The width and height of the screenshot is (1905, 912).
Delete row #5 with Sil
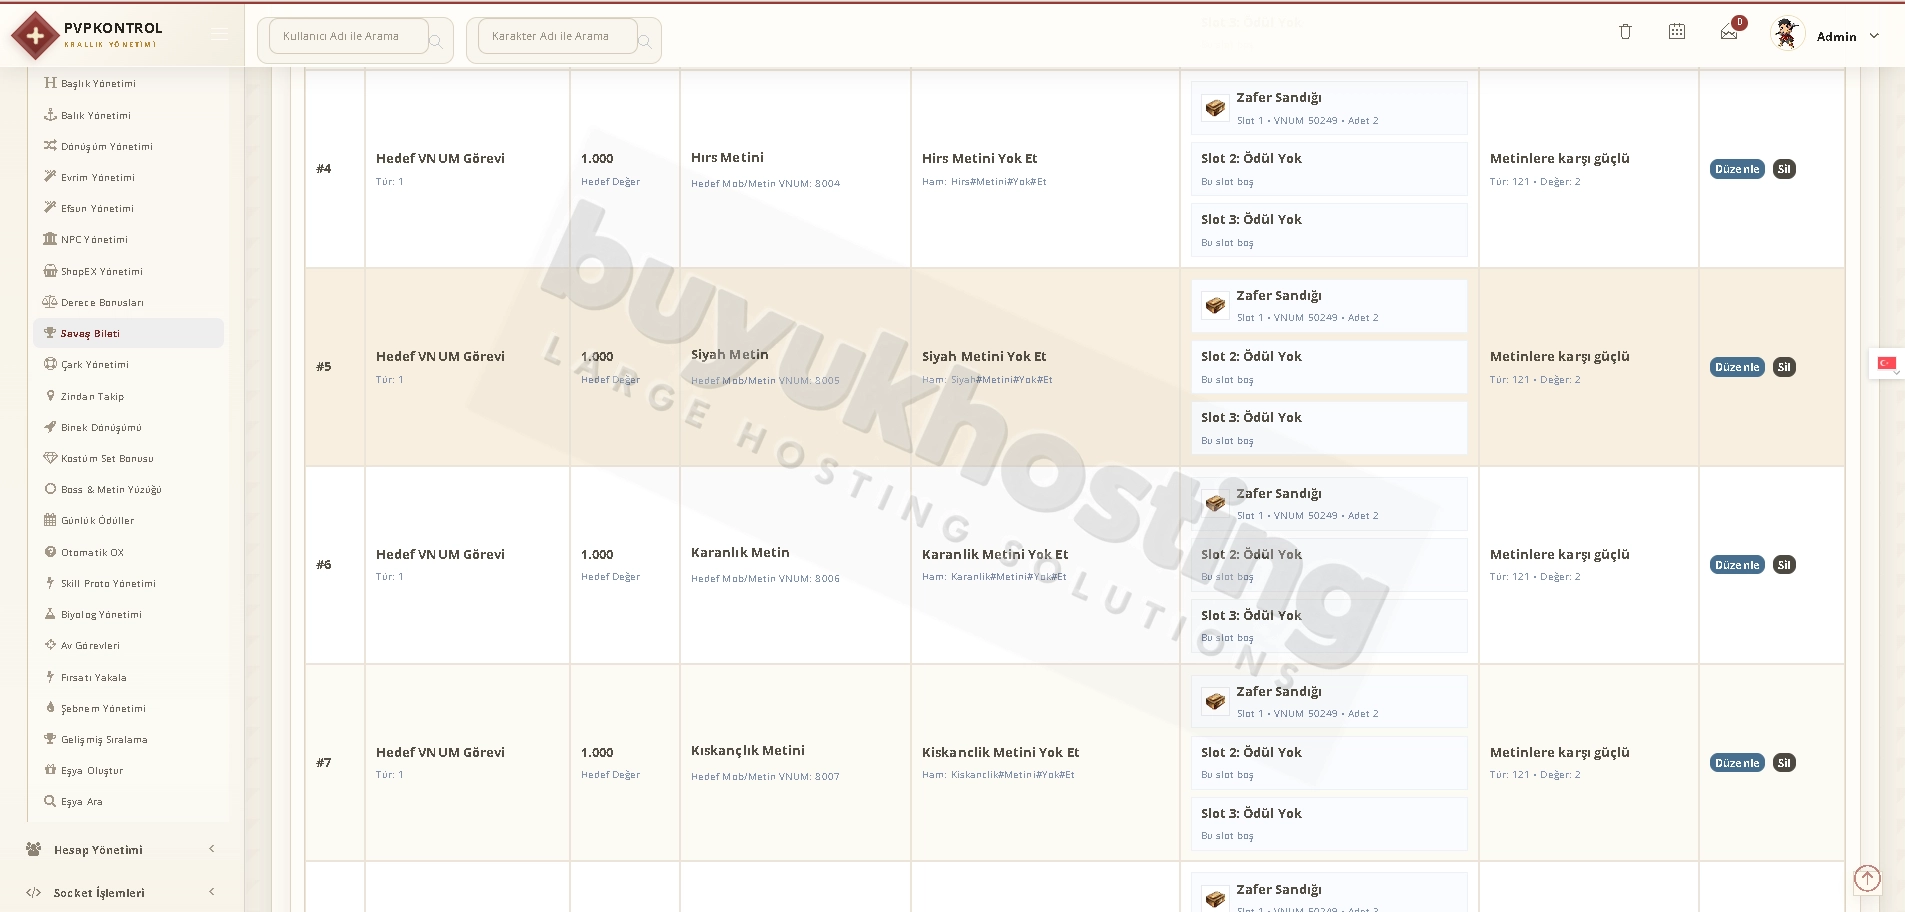point(1784,367)
